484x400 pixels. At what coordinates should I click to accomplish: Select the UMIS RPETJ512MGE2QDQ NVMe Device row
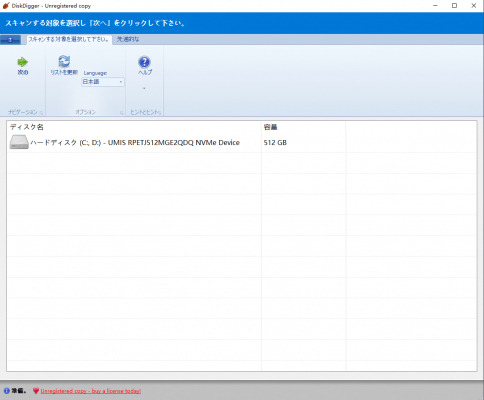[242, 142]
